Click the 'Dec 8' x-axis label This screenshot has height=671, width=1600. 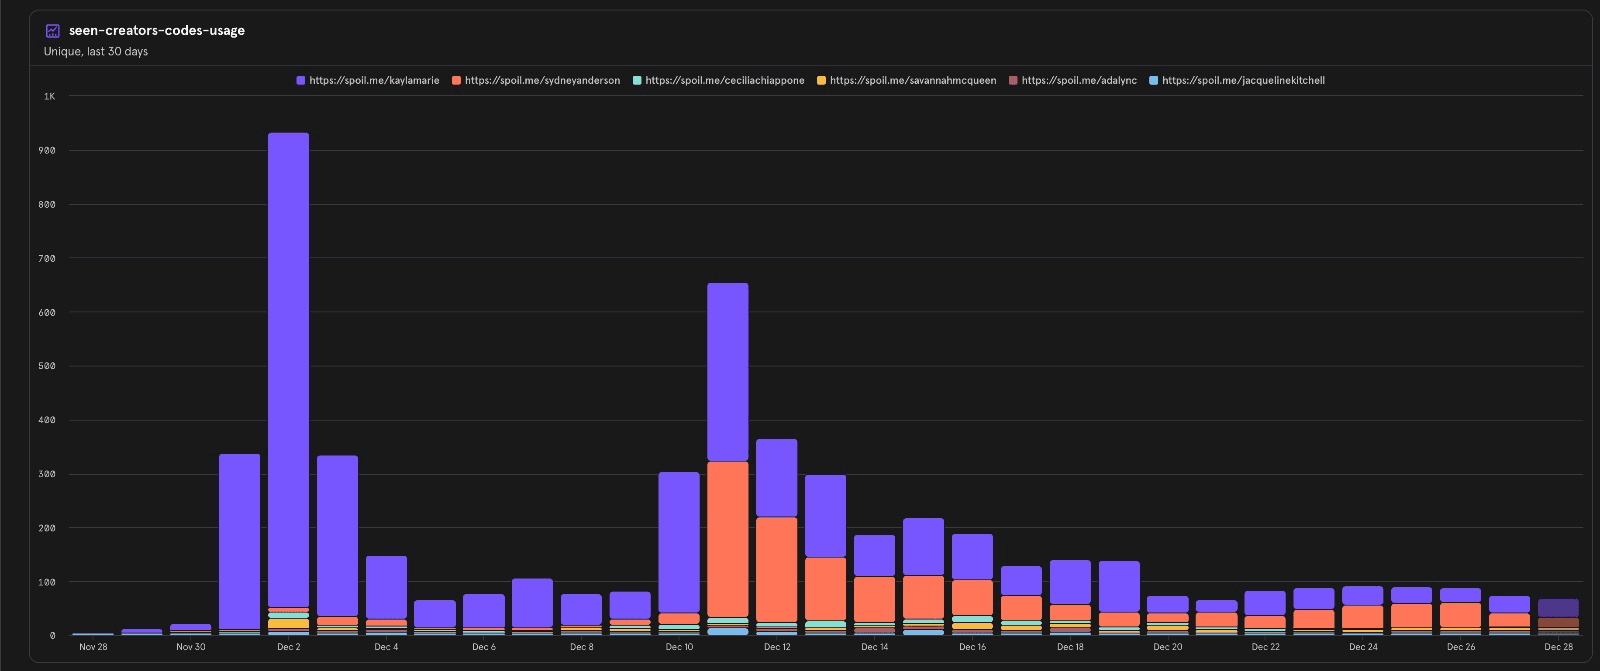point(581,647)
